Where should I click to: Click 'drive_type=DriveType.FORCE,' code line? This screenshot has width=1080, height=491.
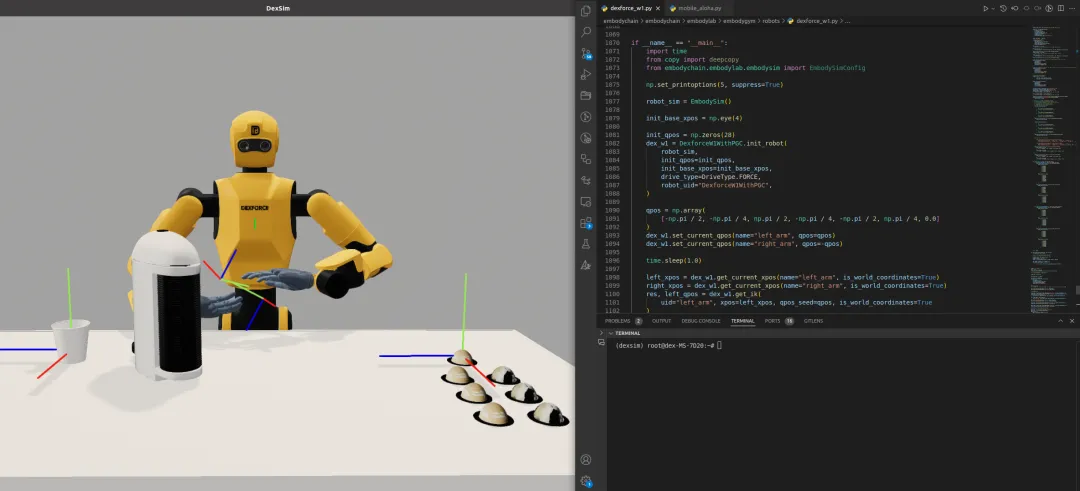click(x=712, y=177)
